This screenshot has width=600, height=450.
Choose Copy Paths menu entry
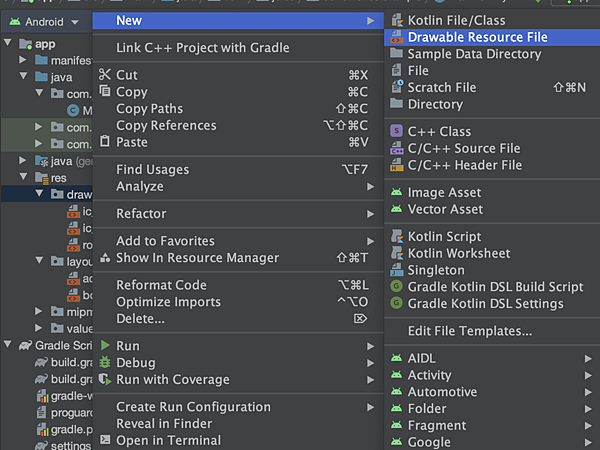[238, 109]
